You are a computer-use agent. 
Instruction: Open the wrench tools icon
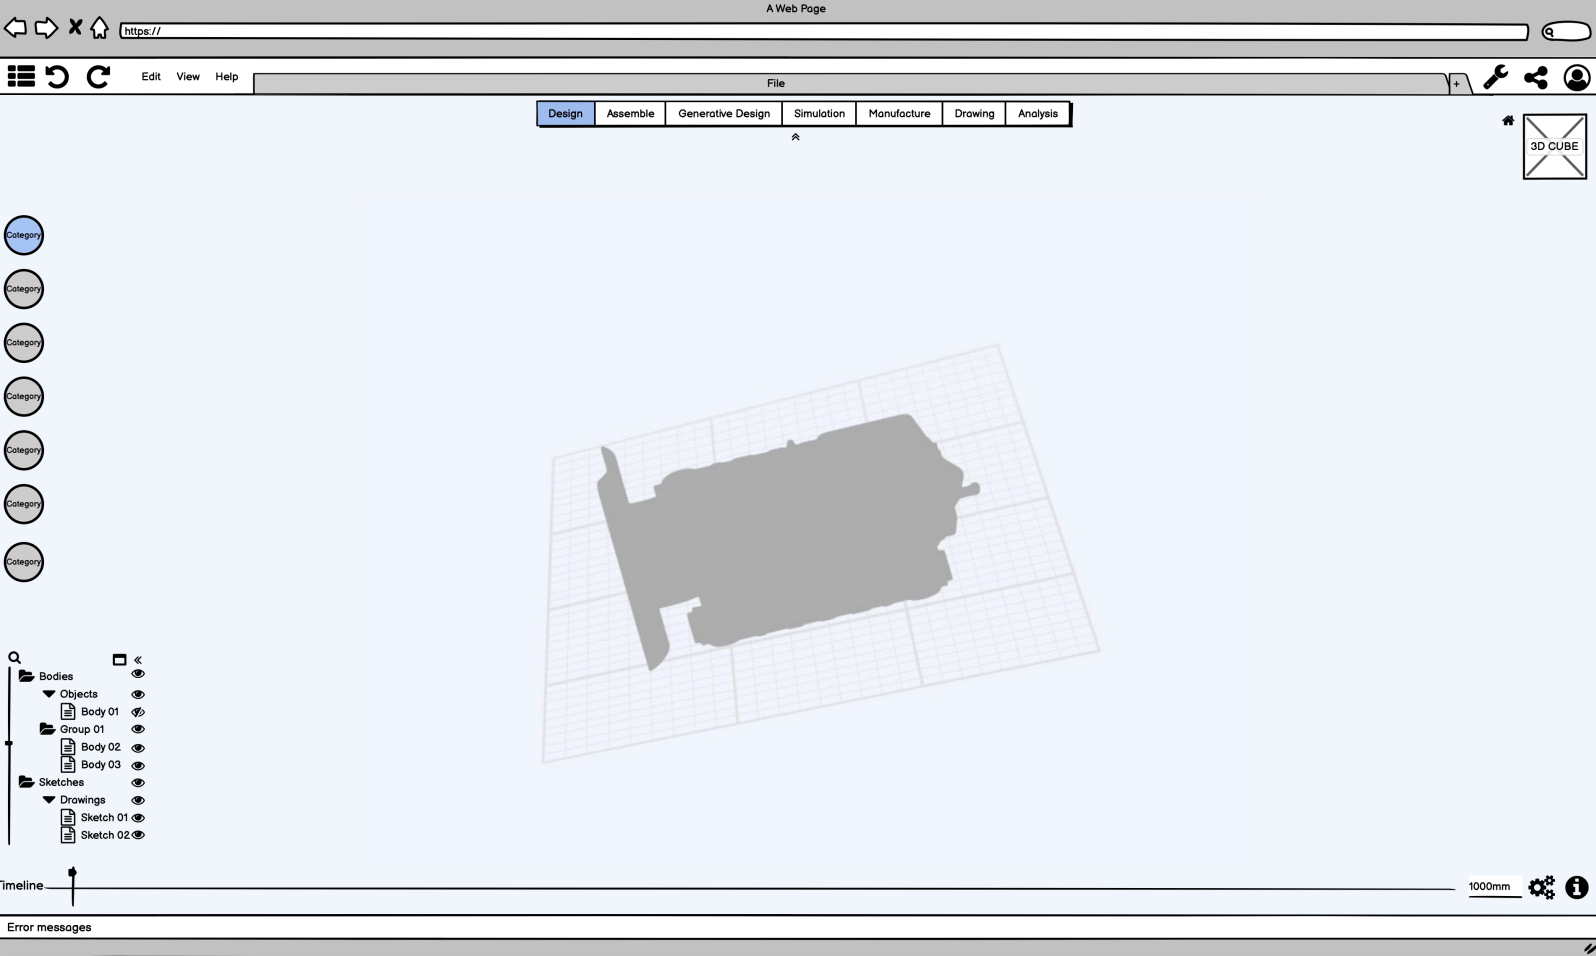[1495, 77]
